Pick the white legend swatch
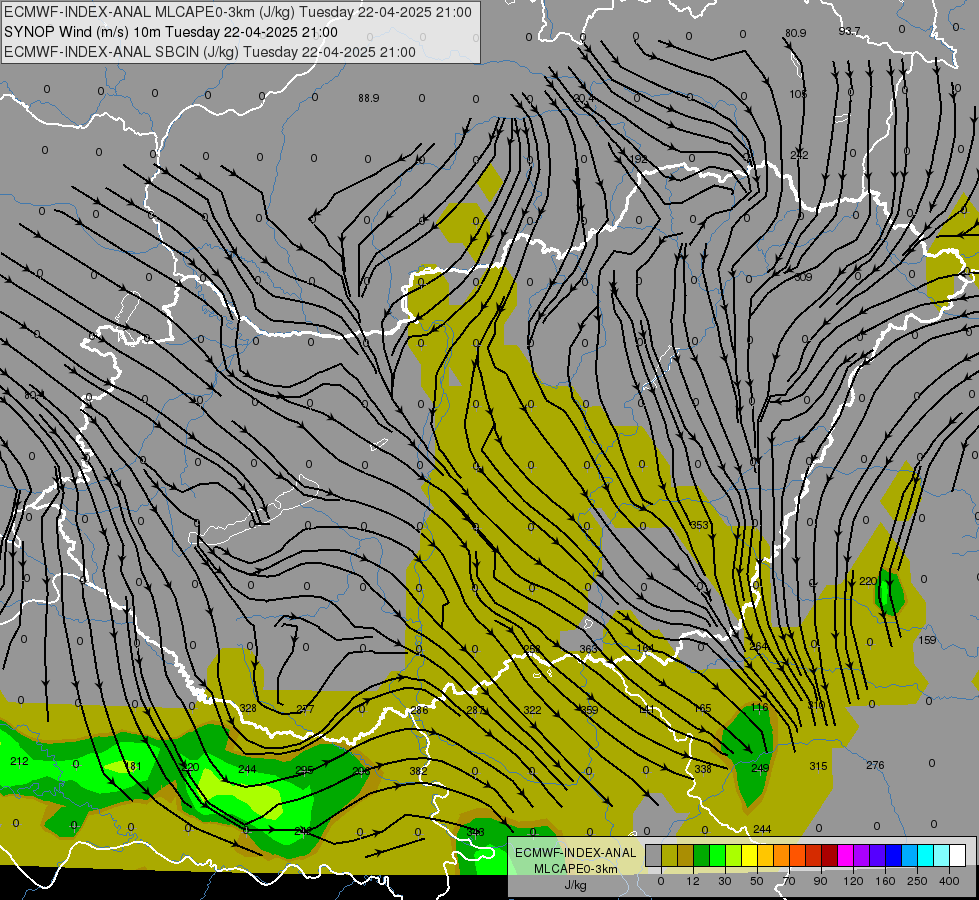Image resolution: width=979 pixels, height=900 pixels. [958, 855]
